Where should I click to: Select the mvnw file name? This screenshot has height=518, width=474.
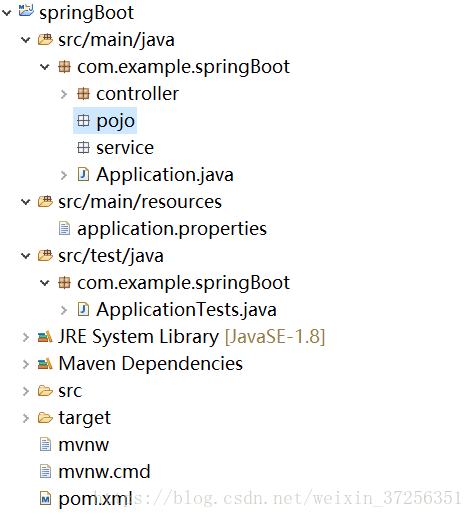[84, 445]
